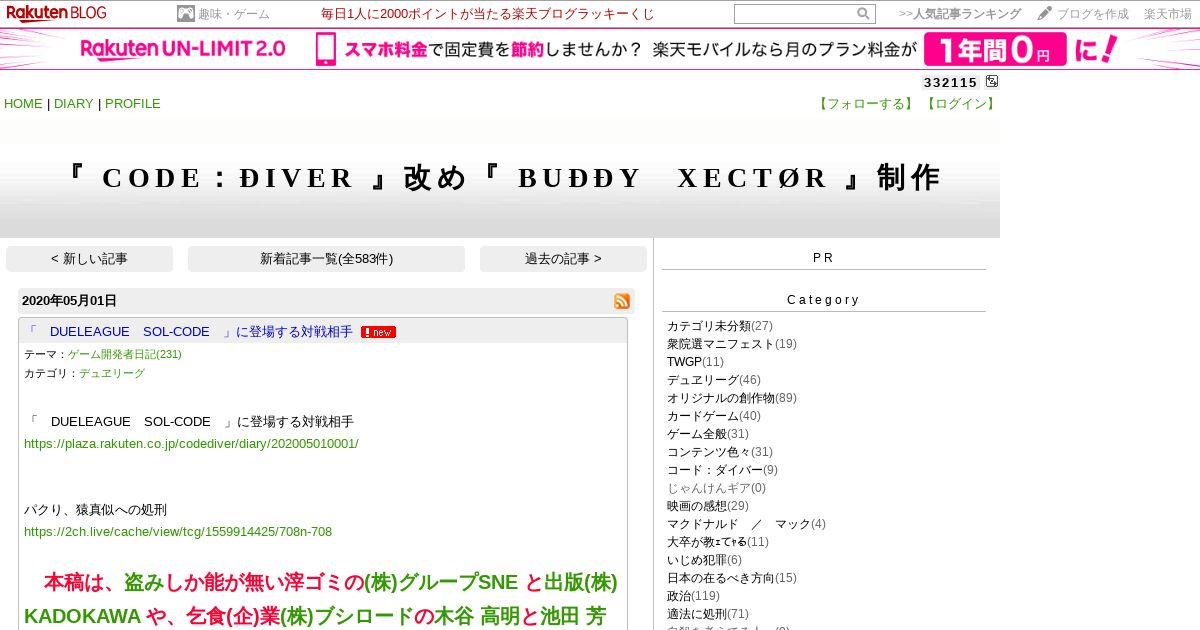The width and height of the screenshot is (1200, 630).
Task: Click 【ログイン】 link
Action: coord(960,104)
